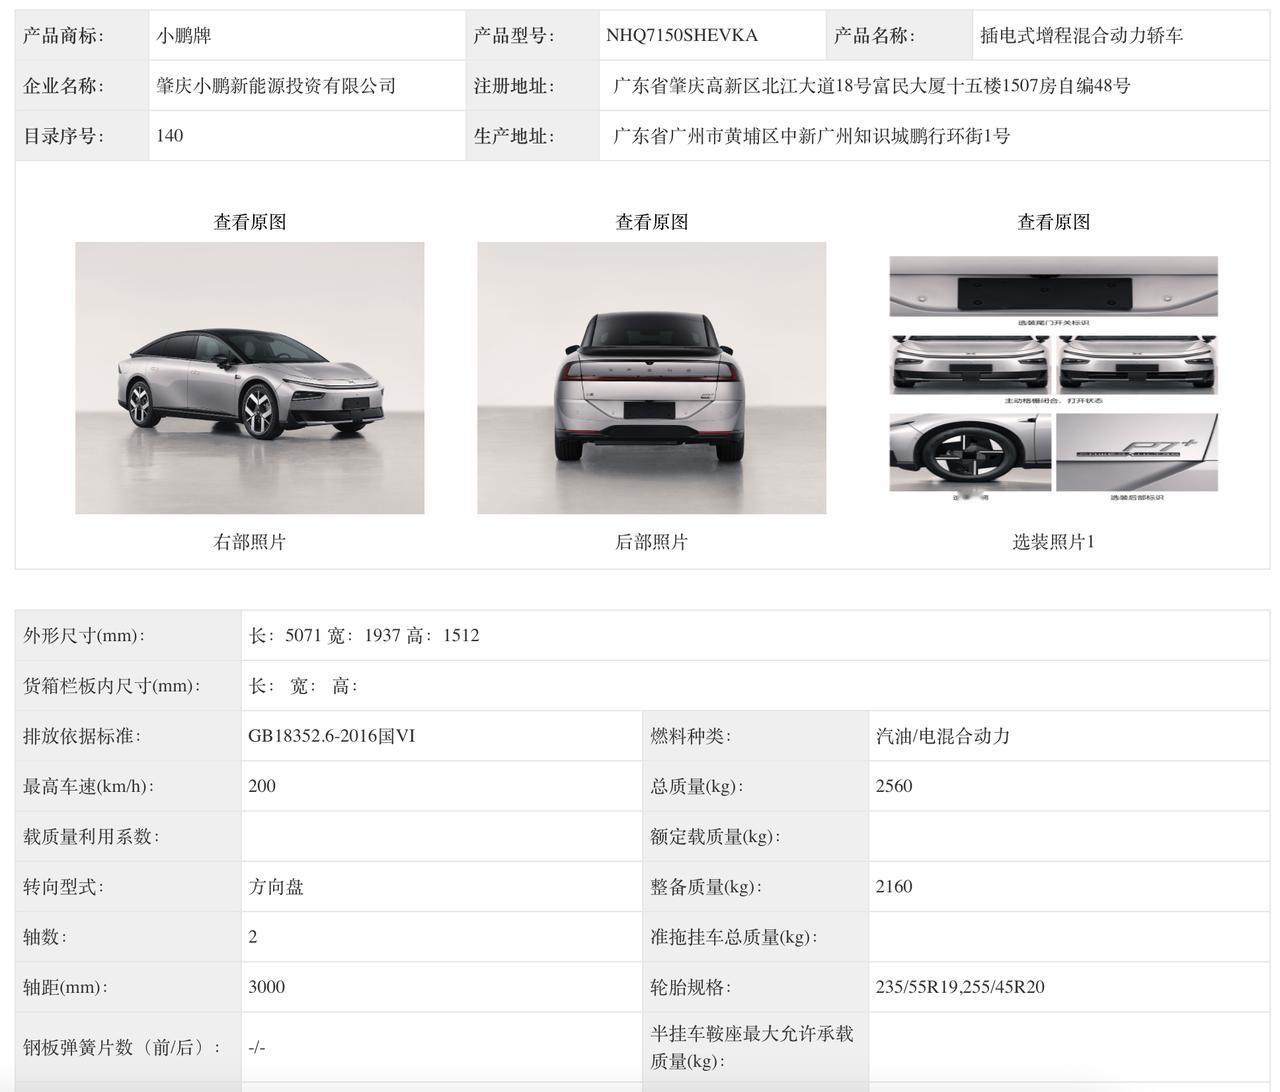1280x1092 pixels.
Task: Select wheelbase value 3000
Action: [x=267, y=987]
